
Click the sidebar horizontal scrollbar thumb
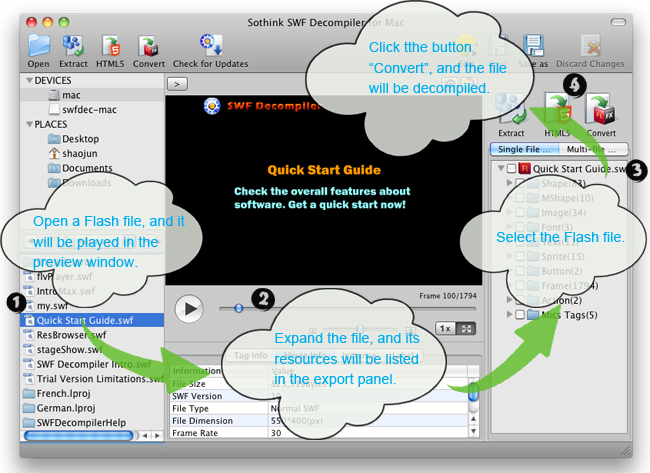tap(79, 435)
